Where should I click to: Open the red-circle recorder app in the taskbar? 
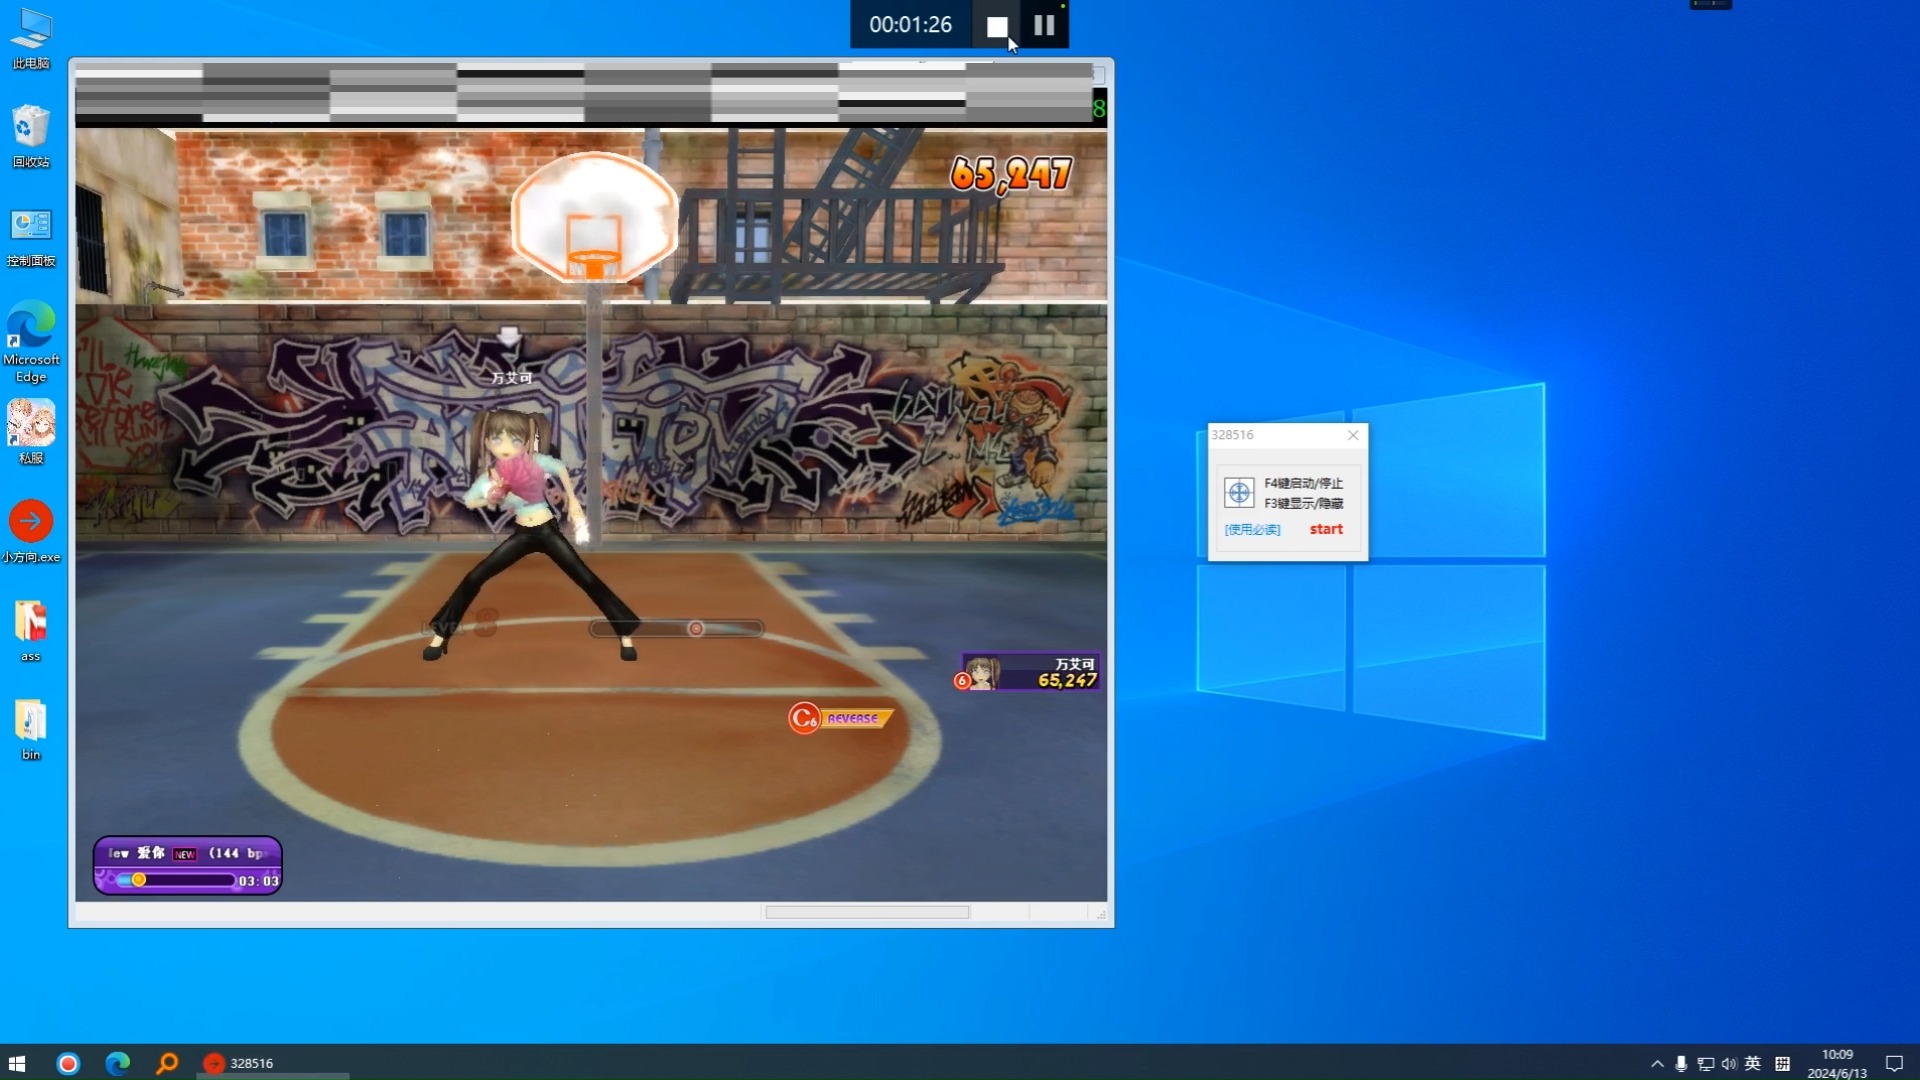coord(68,1063)
